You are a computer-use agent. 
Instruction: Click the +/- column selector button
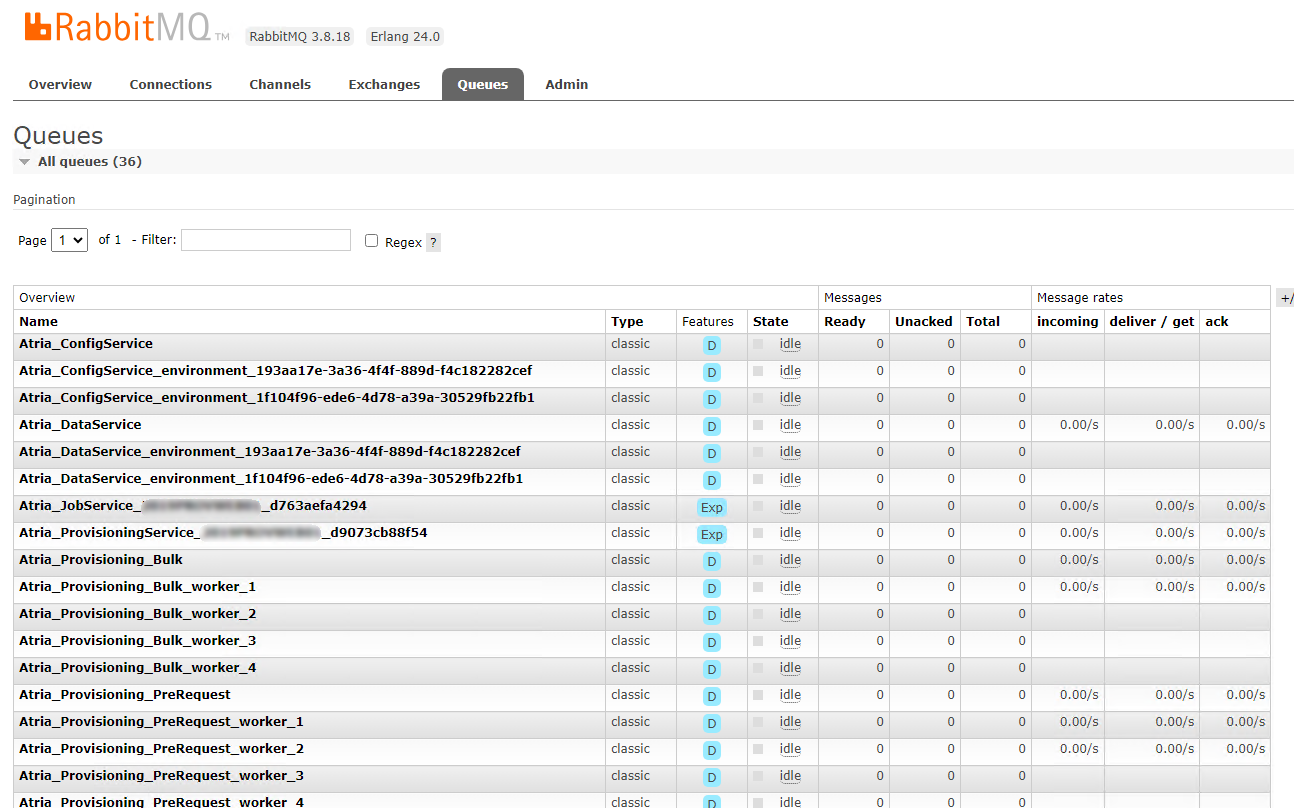(1285, 298)
